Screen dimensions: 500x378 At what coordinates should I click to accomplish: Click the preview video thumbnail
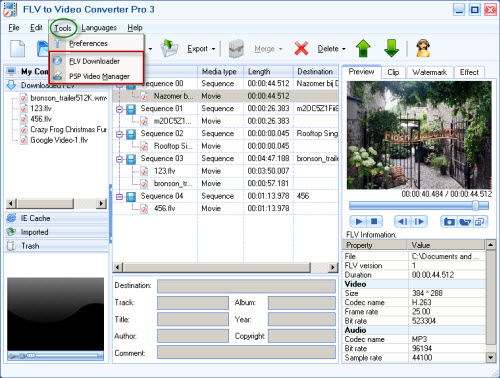[x=419, y=135]
